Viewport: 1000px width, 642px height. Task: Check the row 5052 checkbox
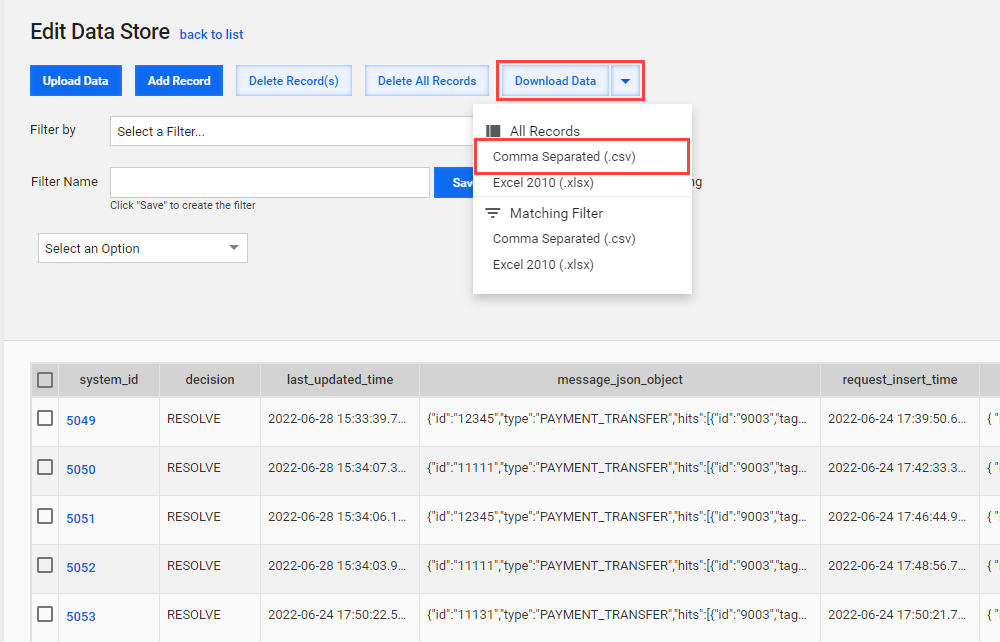(45, 565)
